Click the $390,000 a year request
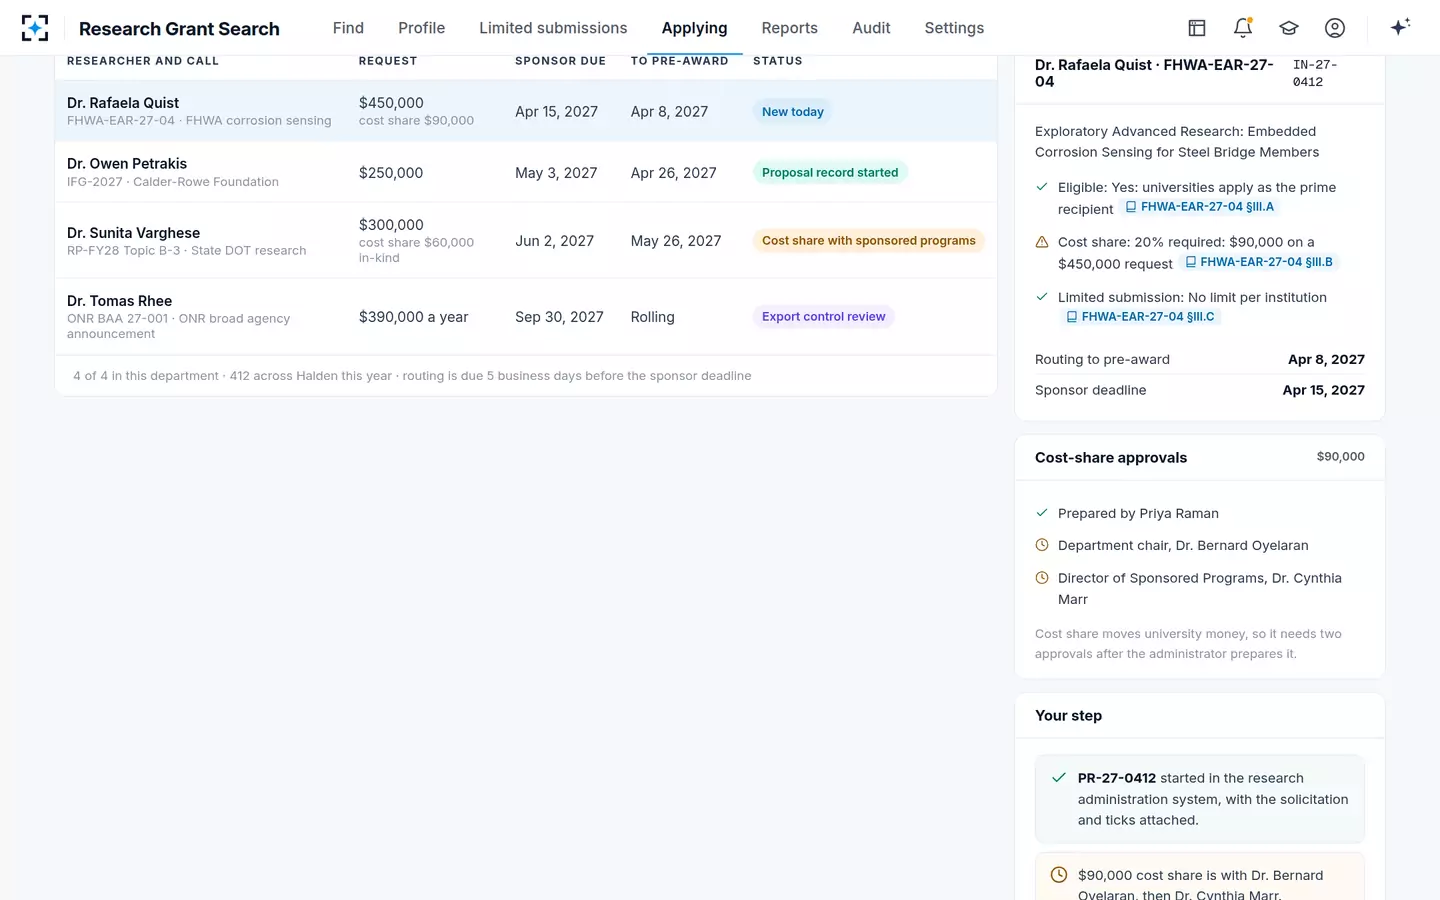Image resolution: width=1440 pixels, height=900 pixels. (x=414, y=317)
